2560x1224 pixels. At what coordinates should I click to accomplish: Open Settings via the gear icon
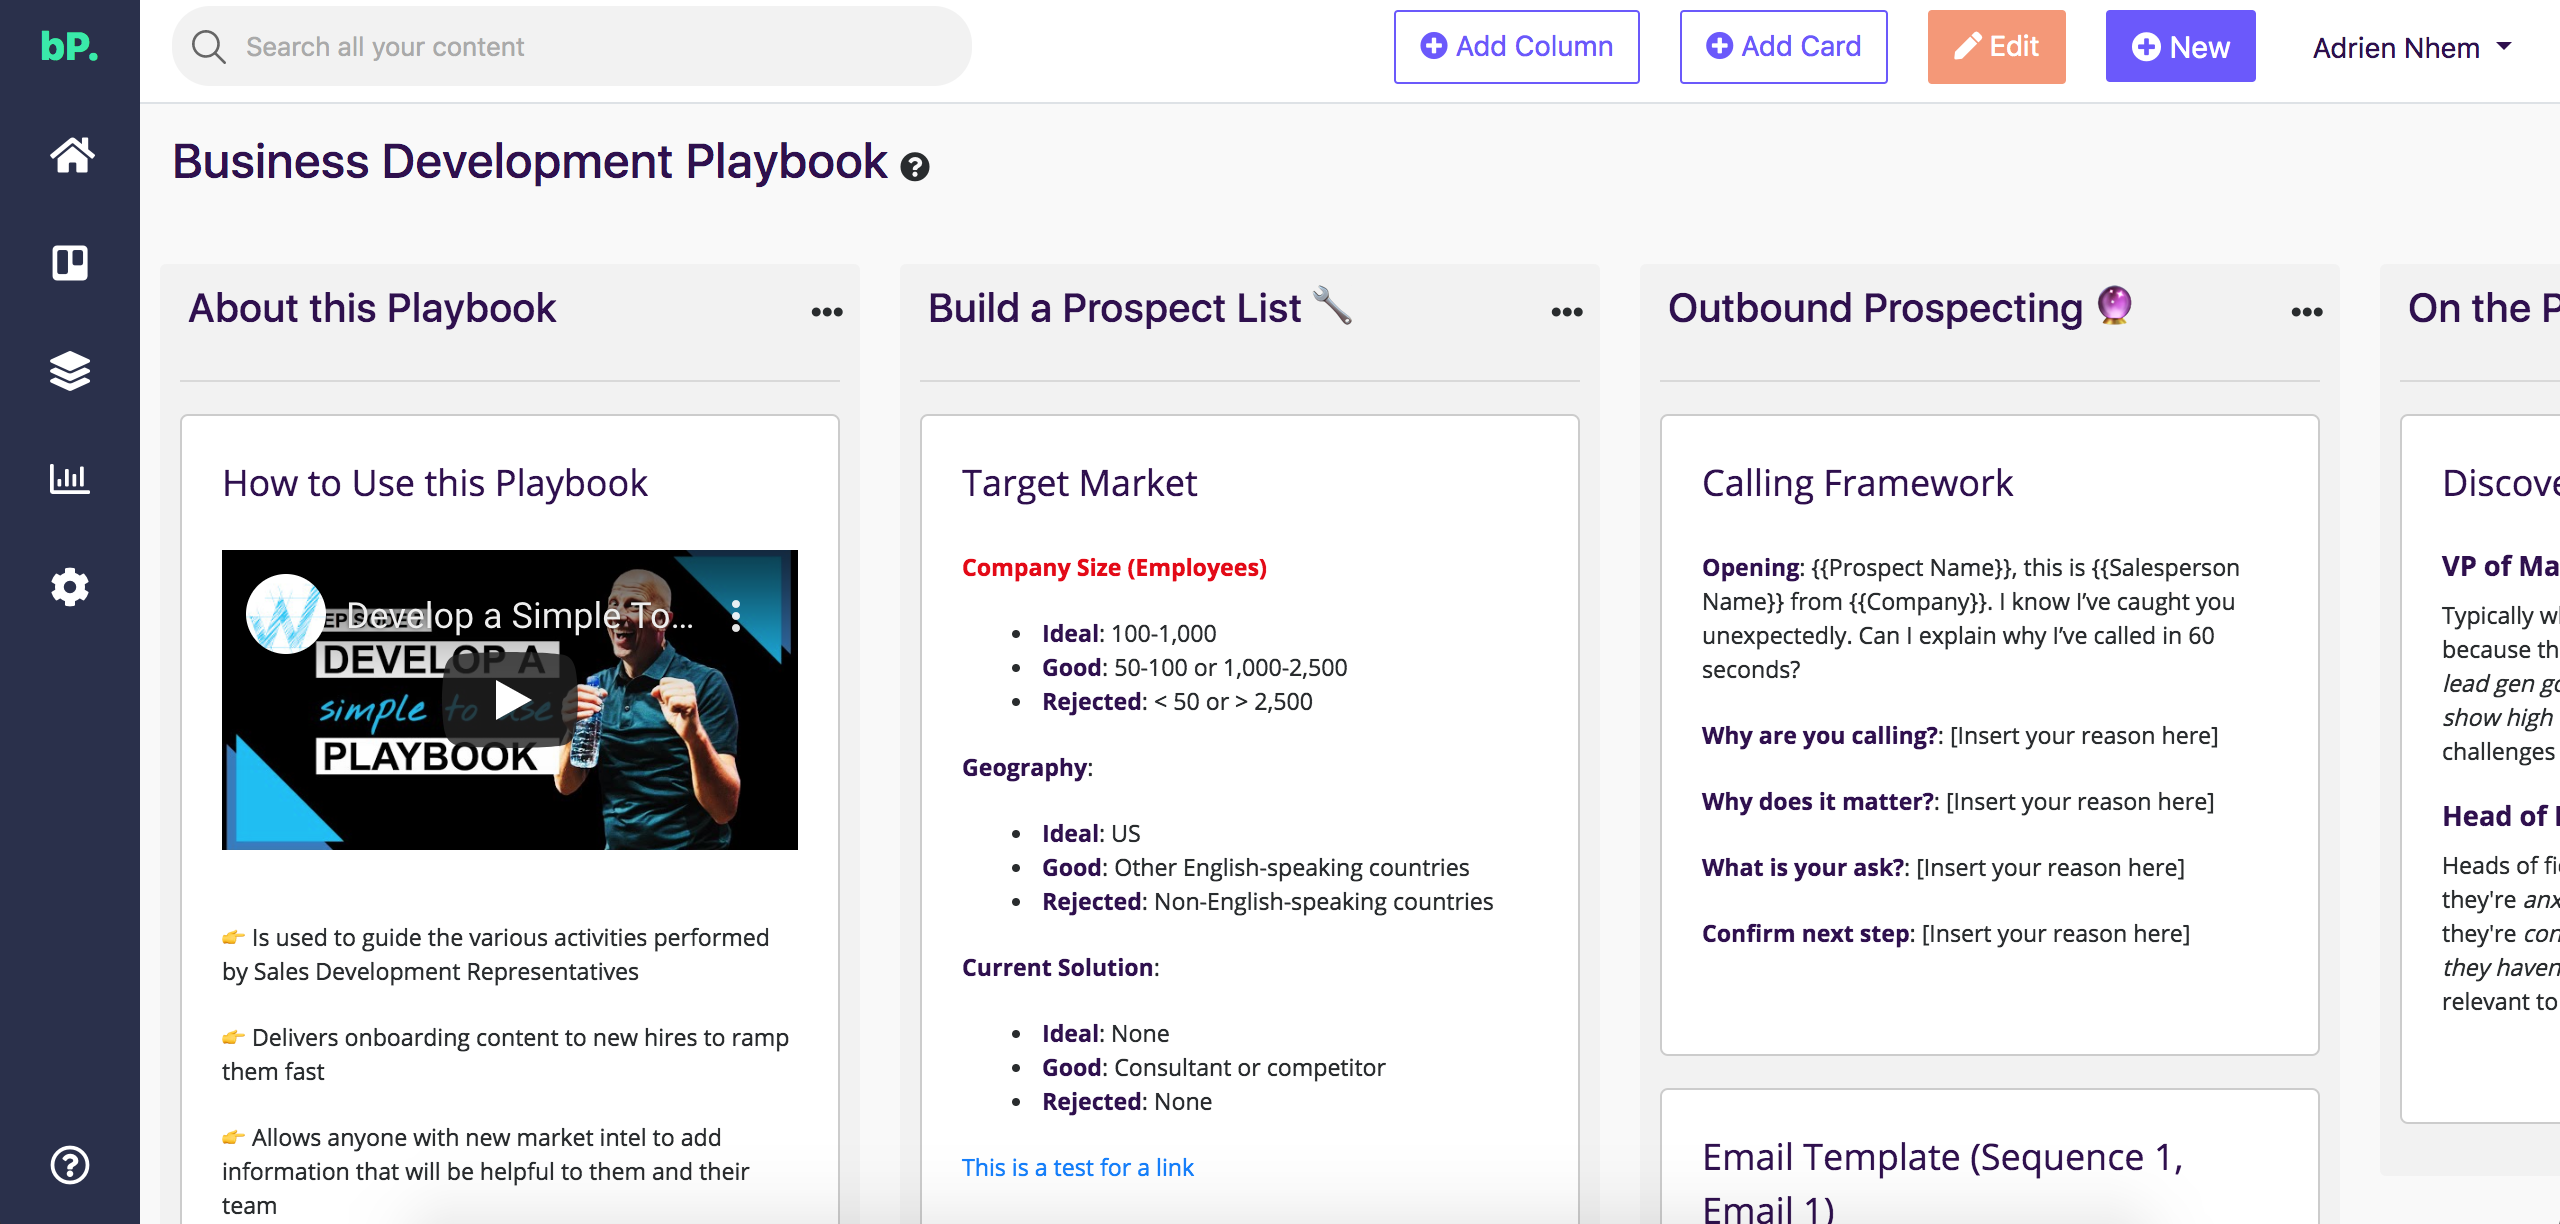pos(70,588)
